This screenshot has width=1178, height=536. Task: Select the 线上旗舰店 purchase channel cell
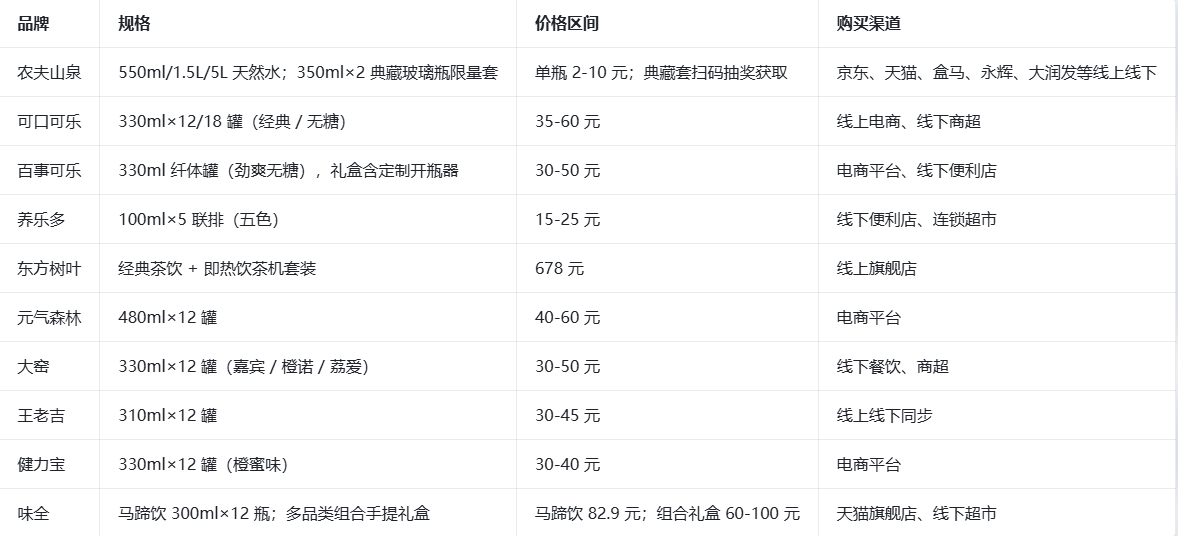pyautogui.click(x=877, y=268)
